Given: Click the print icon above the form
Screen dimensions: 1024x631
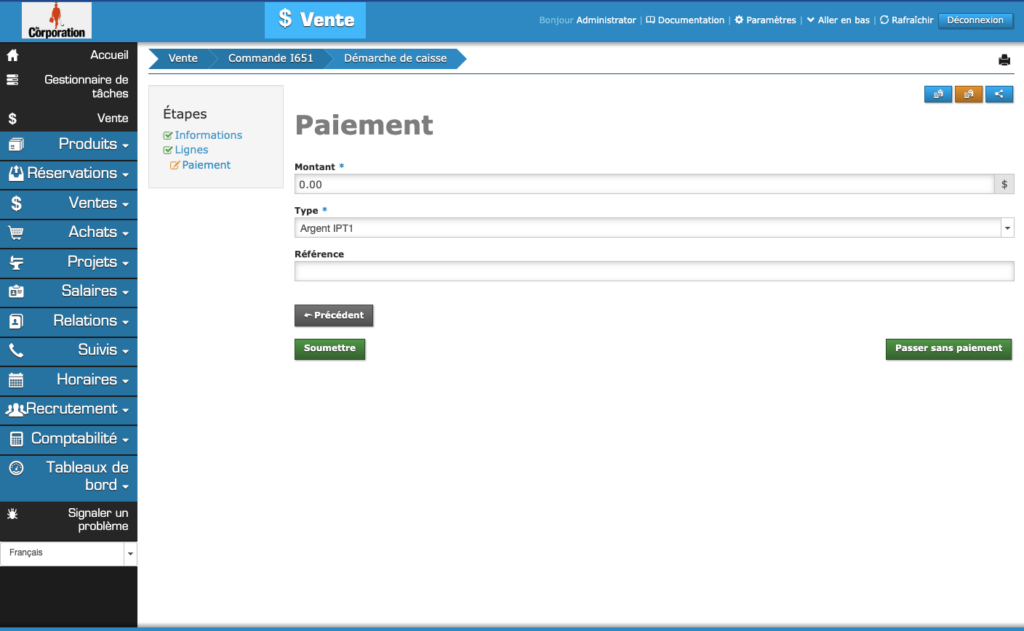Looking at the screenshot, I should [1004, 59].
